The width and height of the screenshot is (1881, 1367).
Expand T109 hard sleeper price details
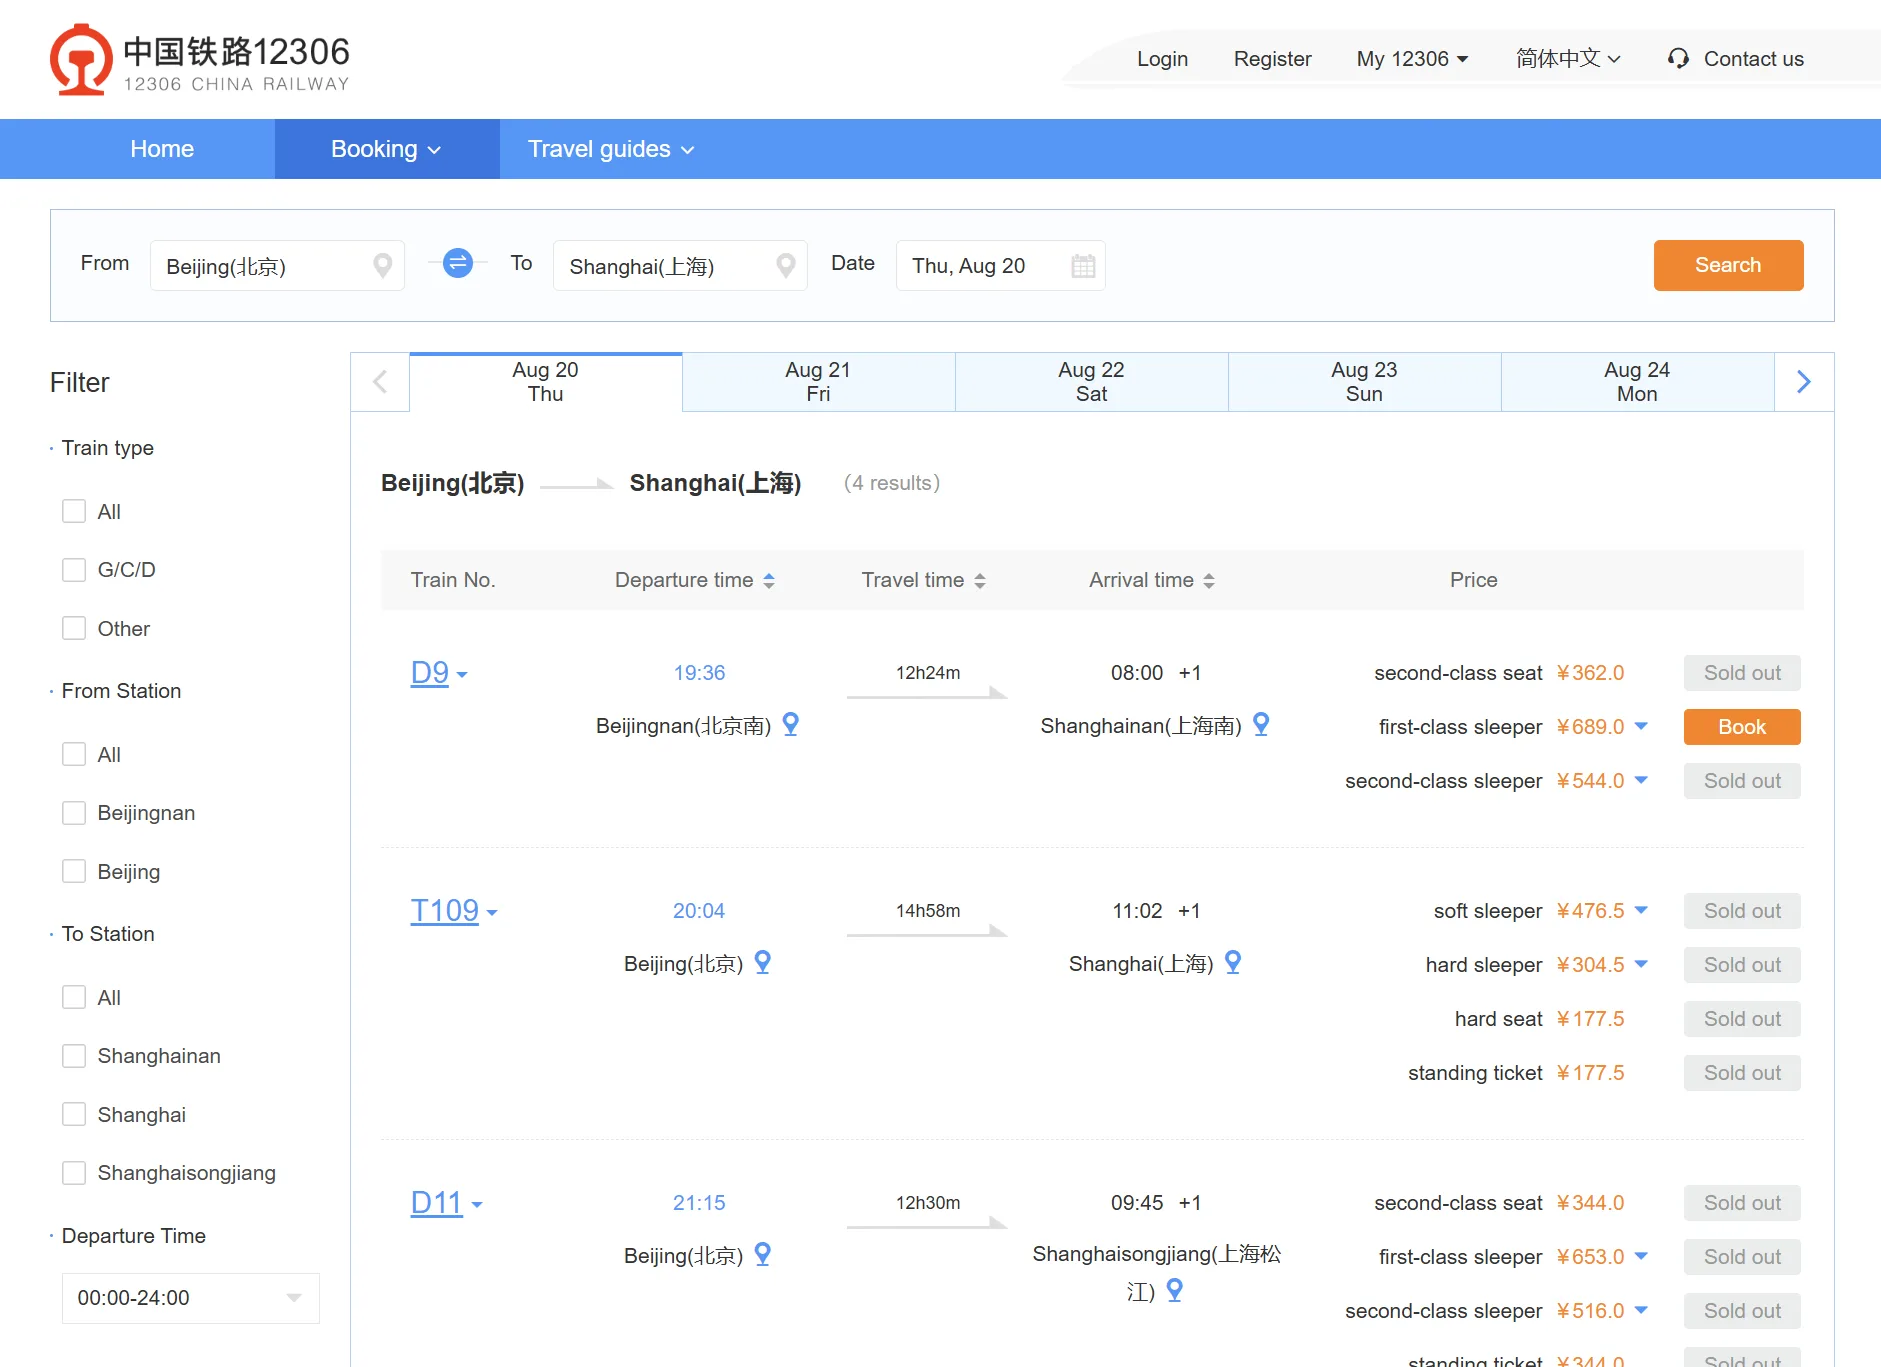click(1641, 964)
